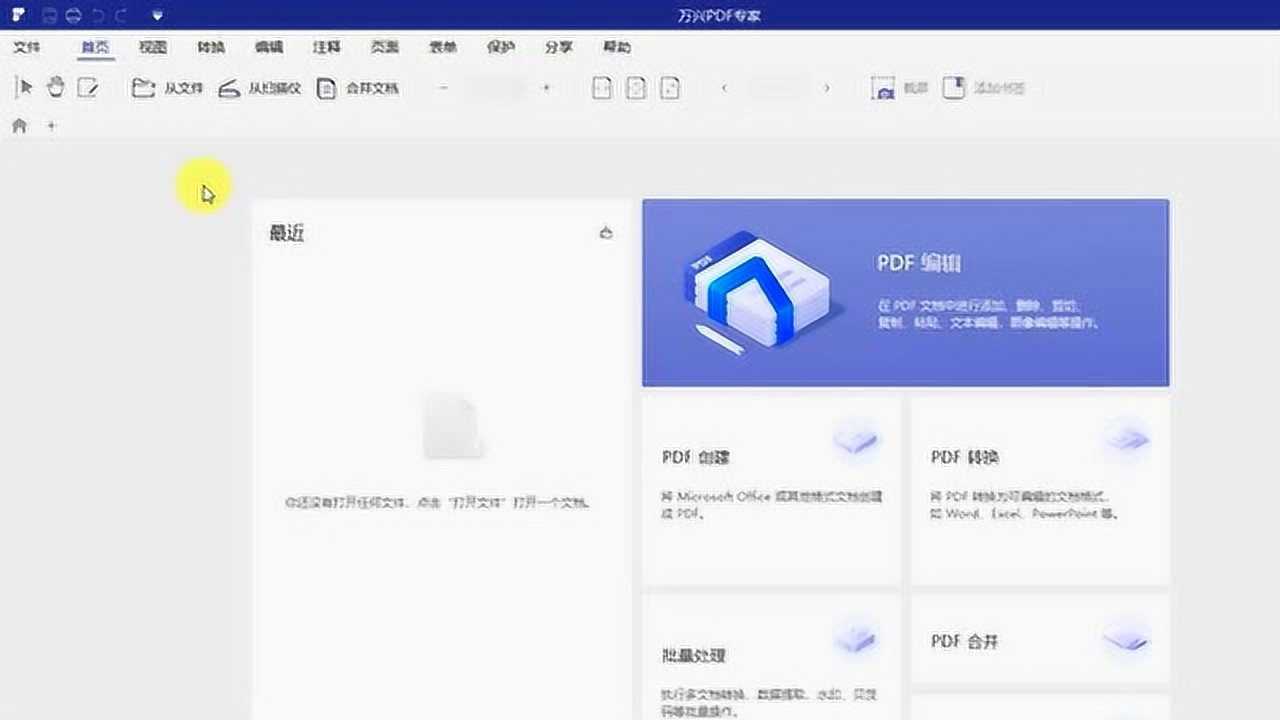The height and width of the screenshot is (720, 1280).
Task: Switch to the 表单 tab
Action: click(443, 47)
